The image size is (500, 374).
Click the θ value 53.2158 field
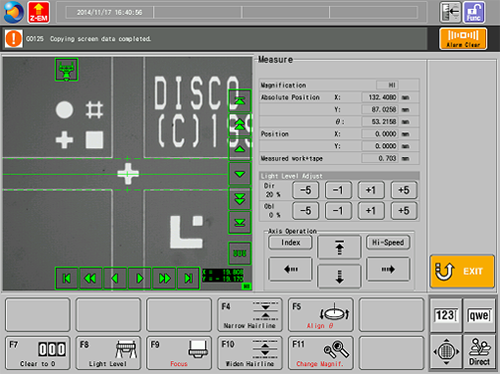pos(380,122)
